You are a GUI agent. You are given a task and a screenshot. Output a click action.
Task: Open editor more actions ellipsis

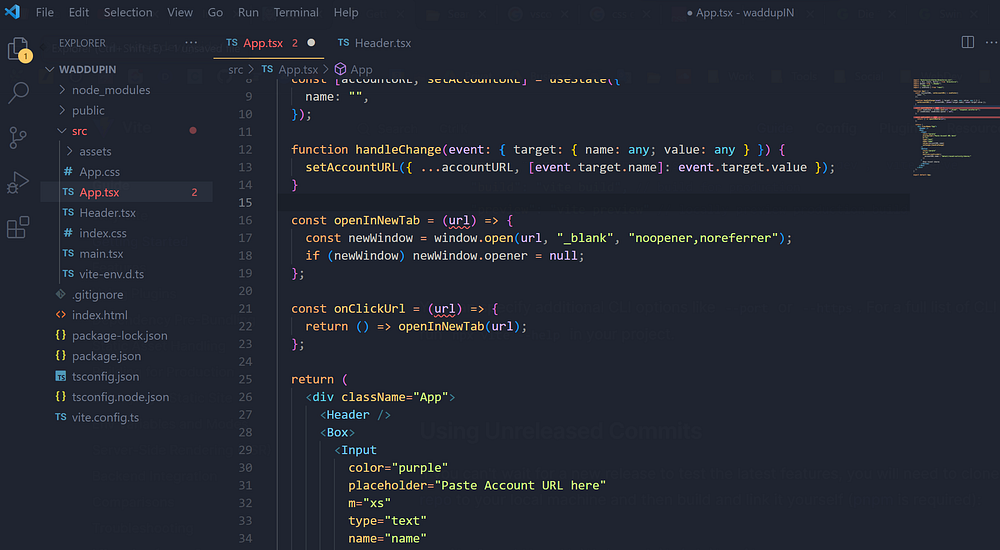coord(992,42)
